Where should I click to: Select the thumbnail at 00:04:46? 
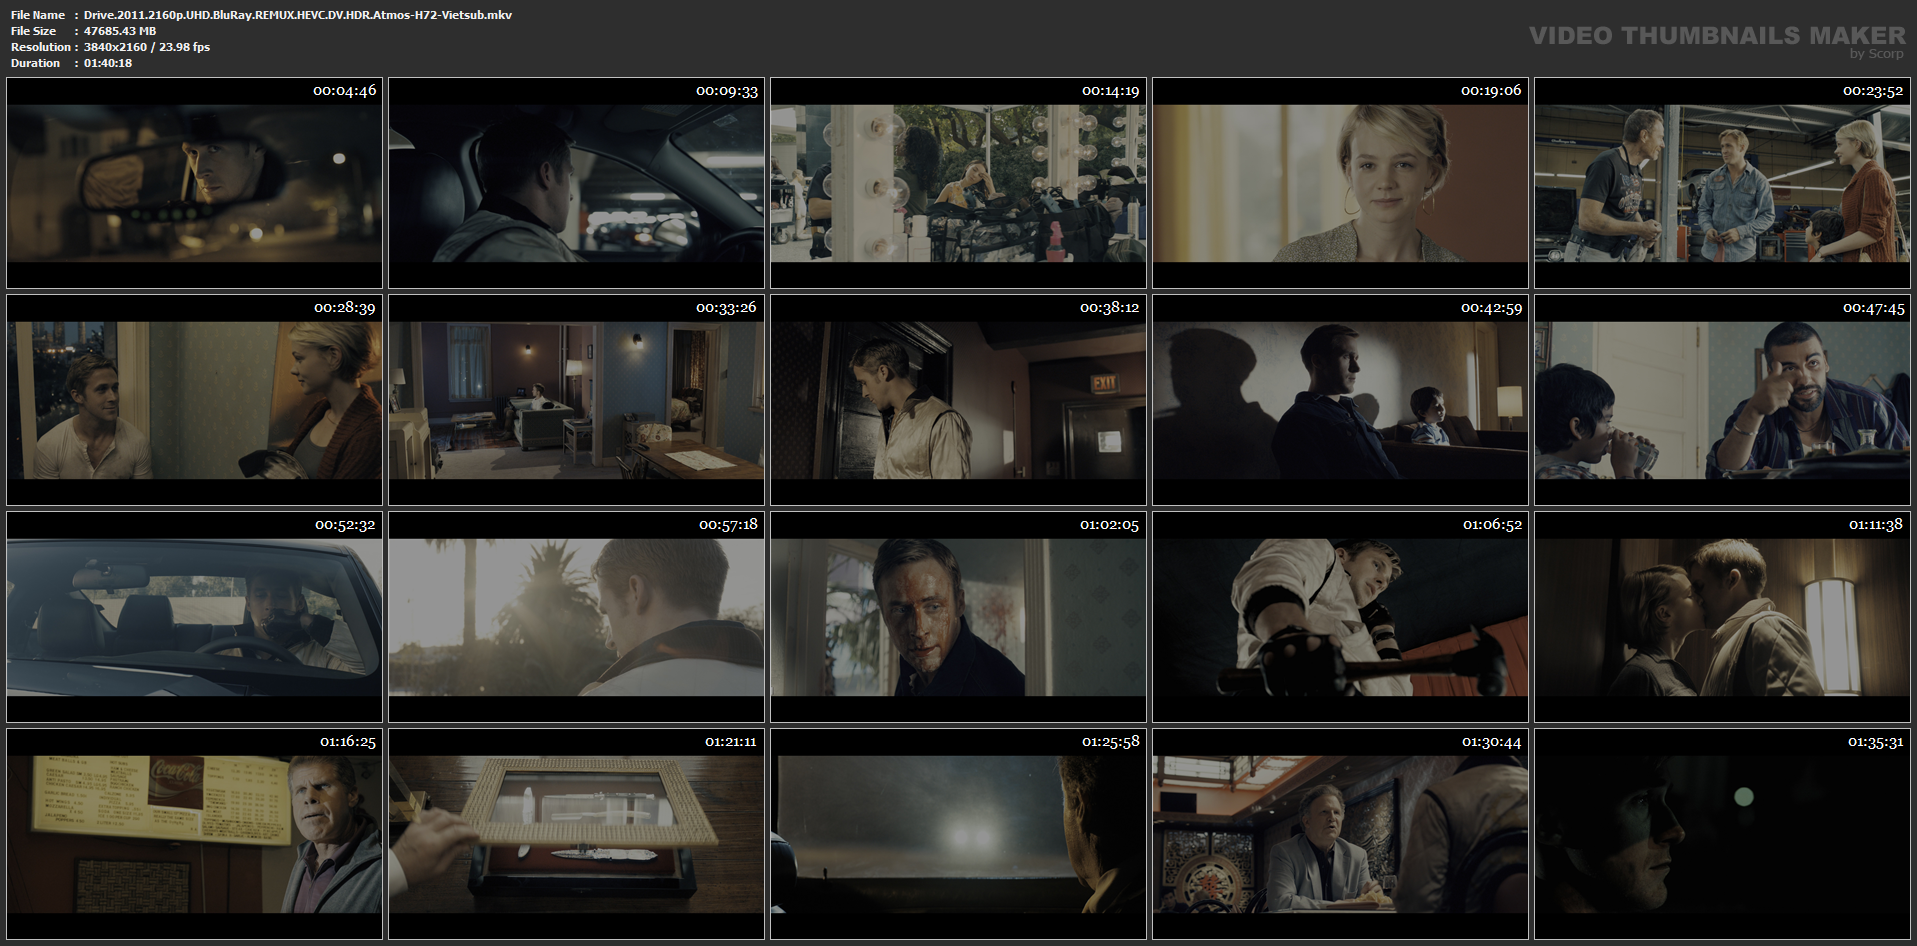coord(194,183)
